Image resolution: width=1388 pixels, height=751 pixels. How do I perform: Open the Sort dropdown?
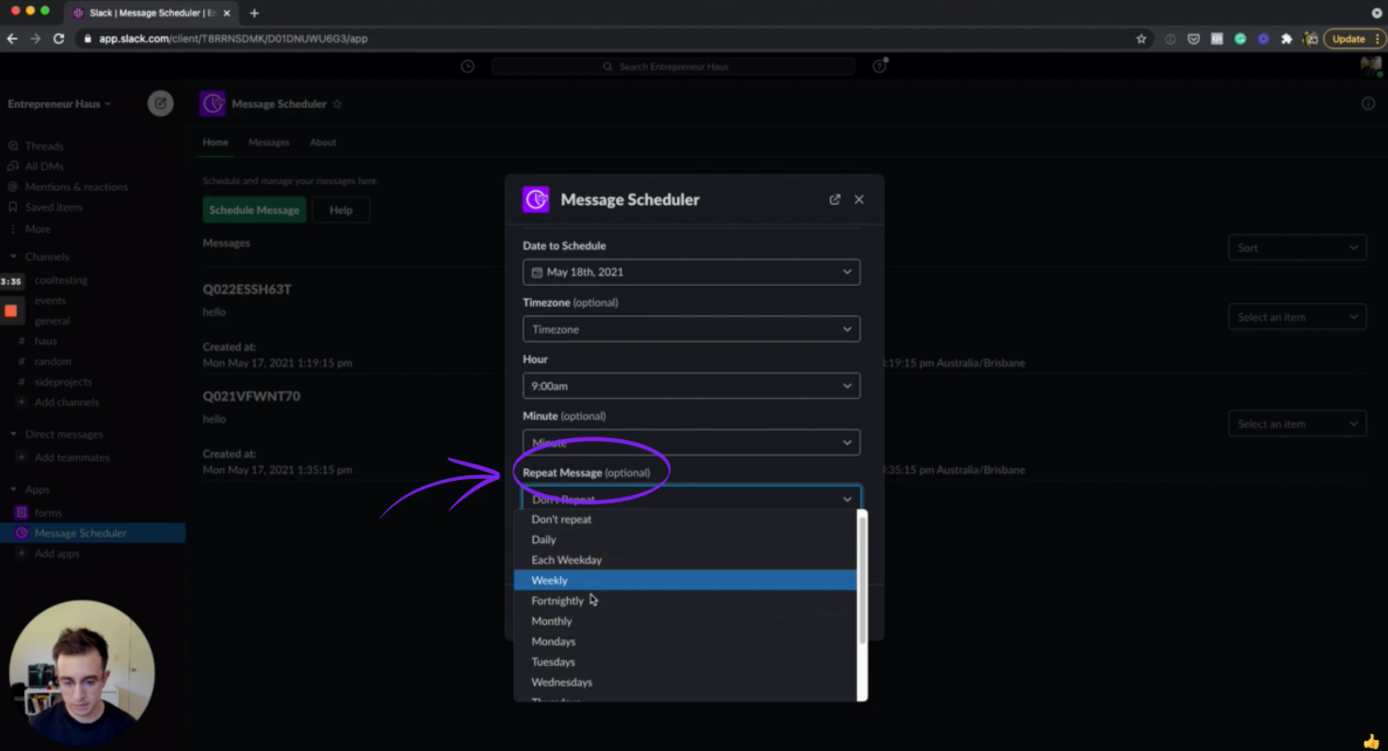pyautogui.click(x=1297, y=247)
